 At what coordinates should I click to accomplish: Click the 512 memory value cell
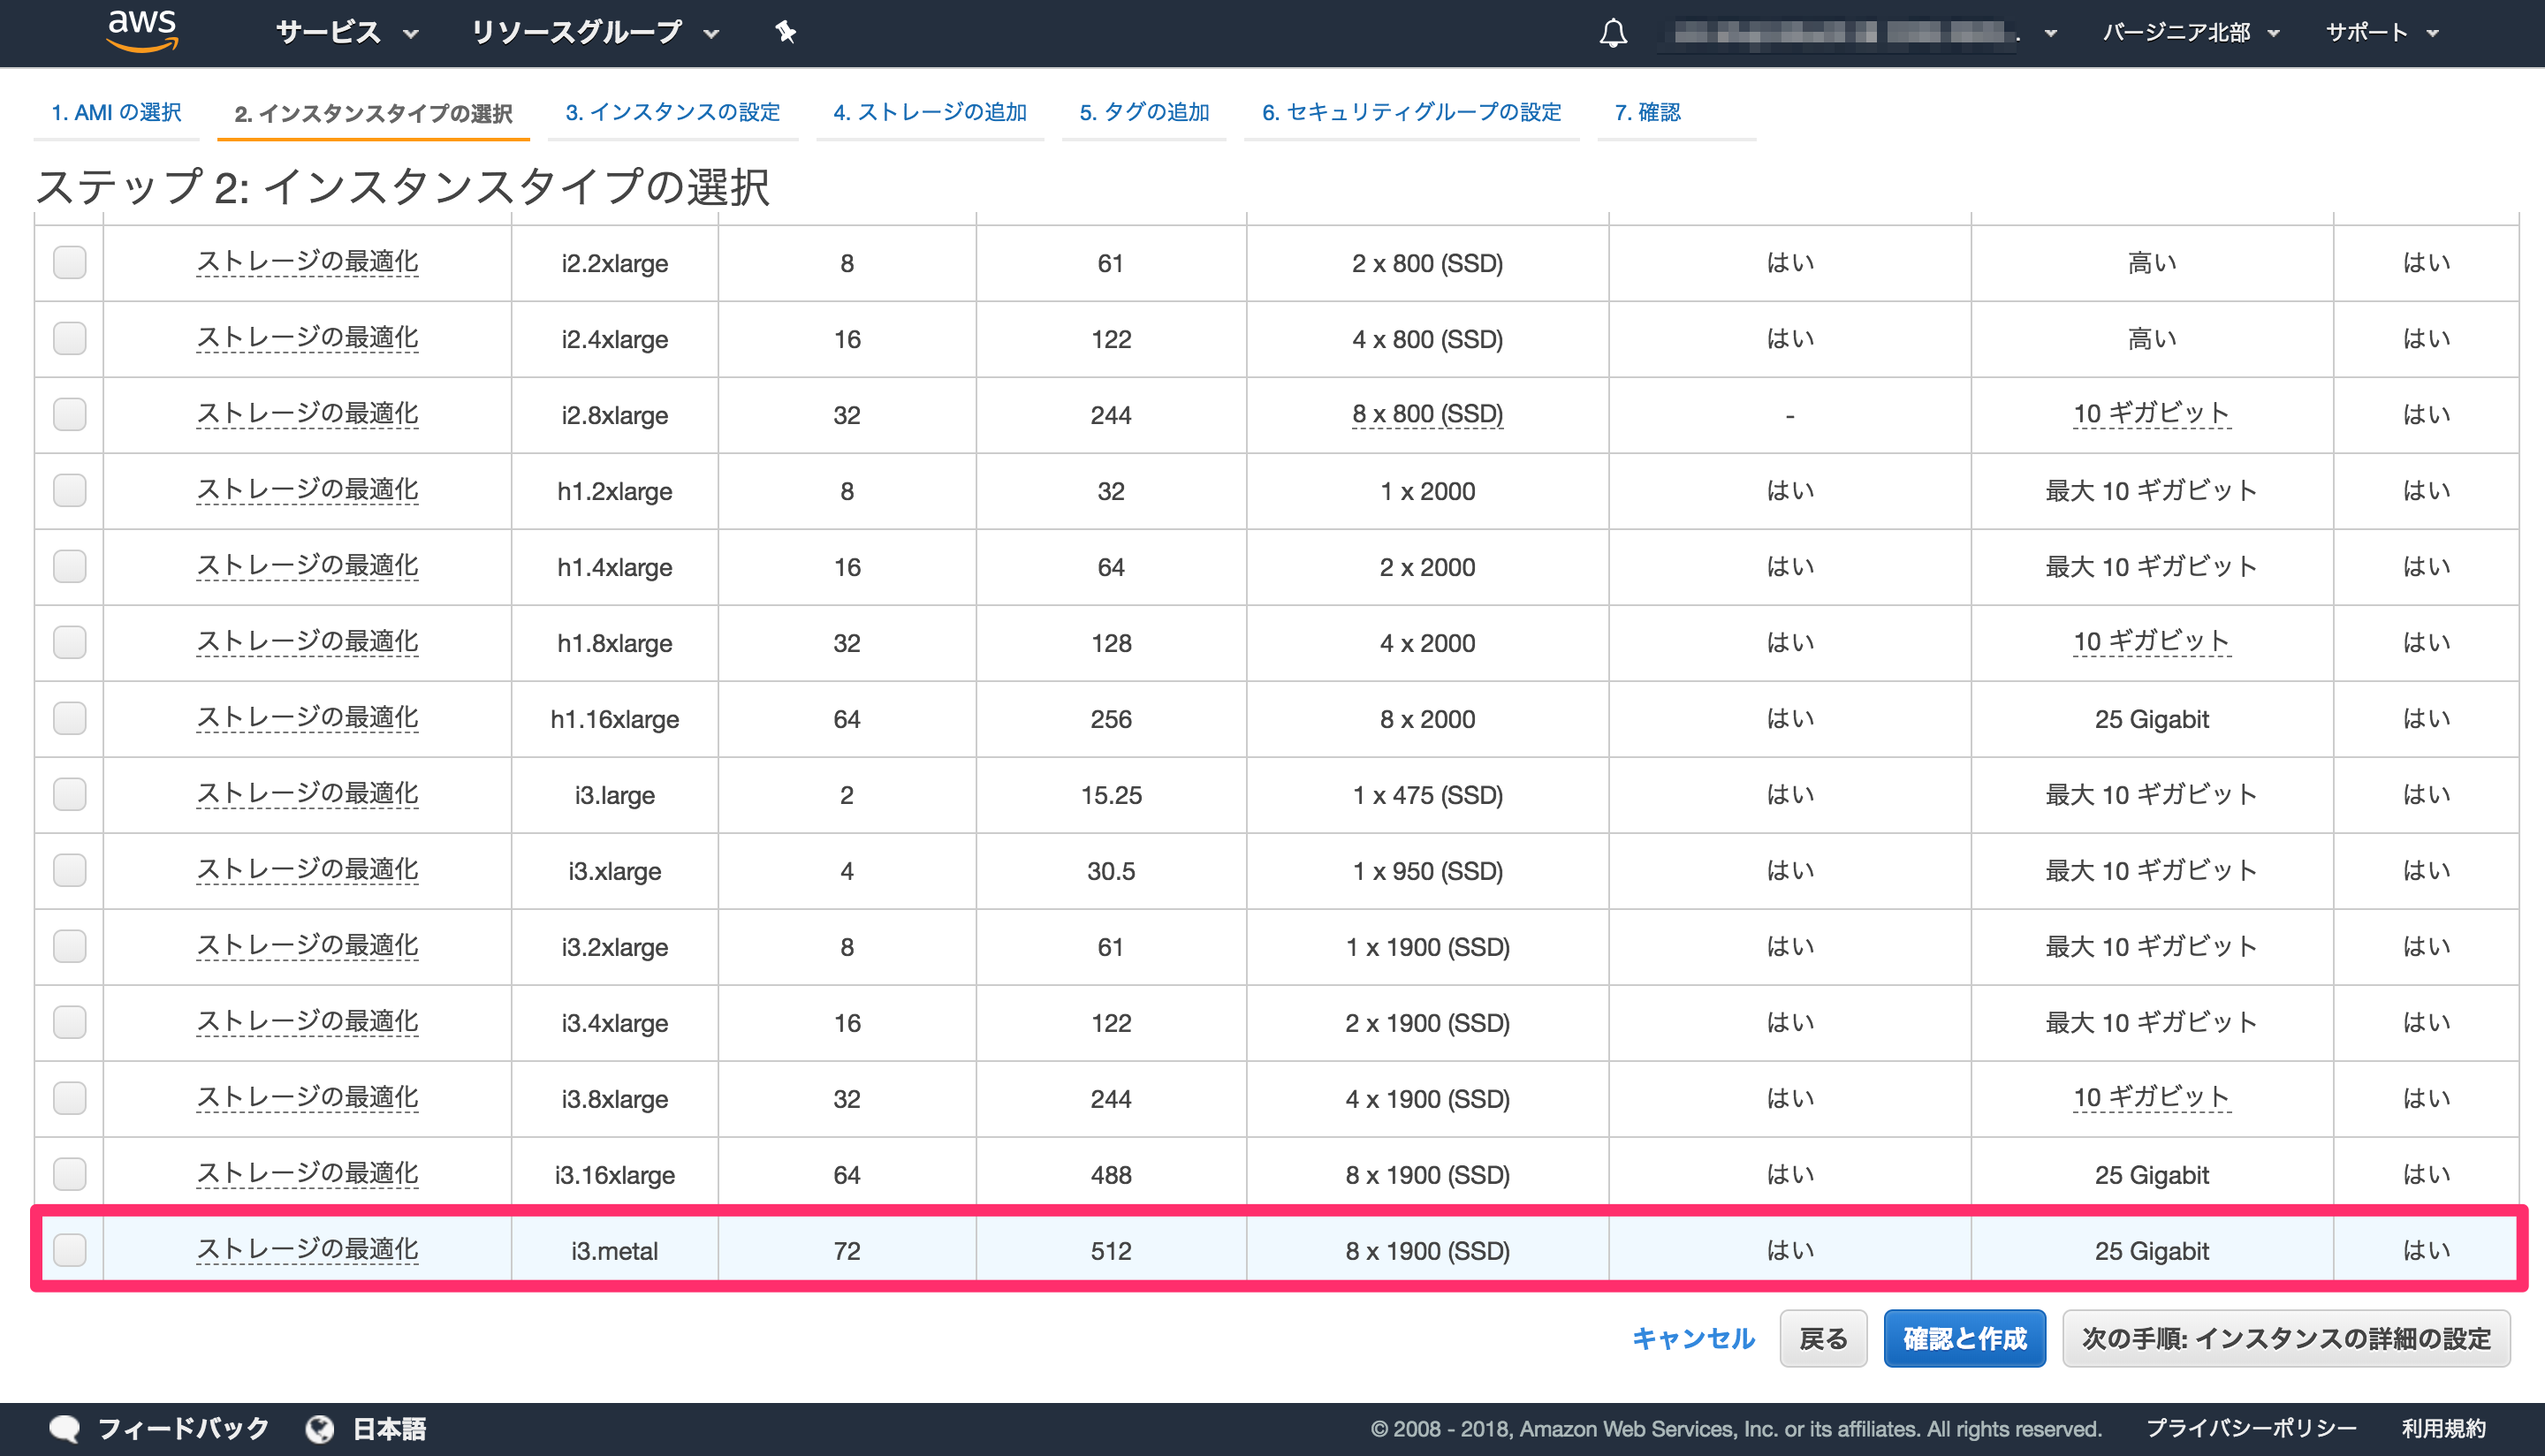coord(1111,1251)
